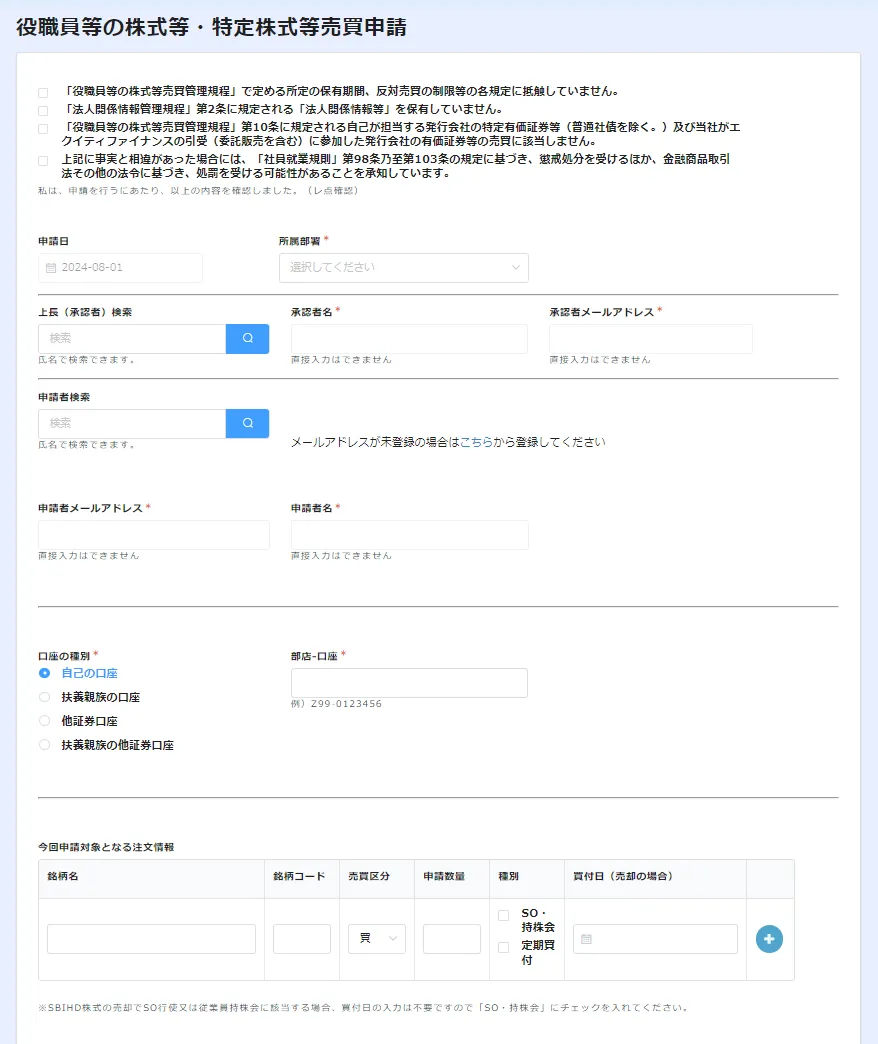
Task: Add an order row with the plus icon
Action: [768, 939]
